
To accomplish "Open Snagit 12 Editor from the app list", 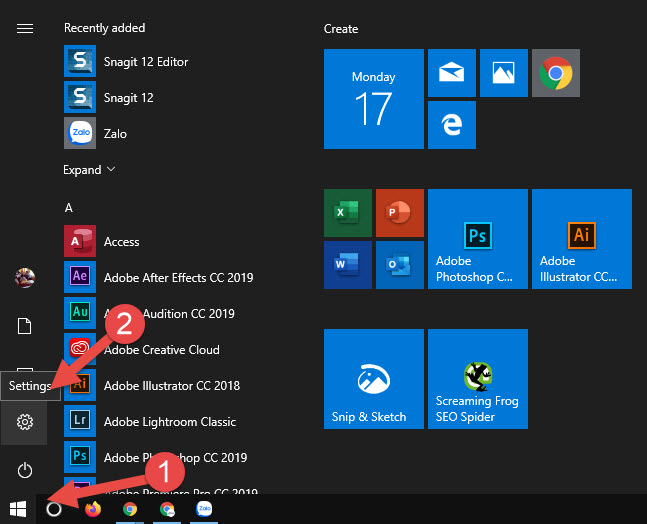I will coord(145,62).
